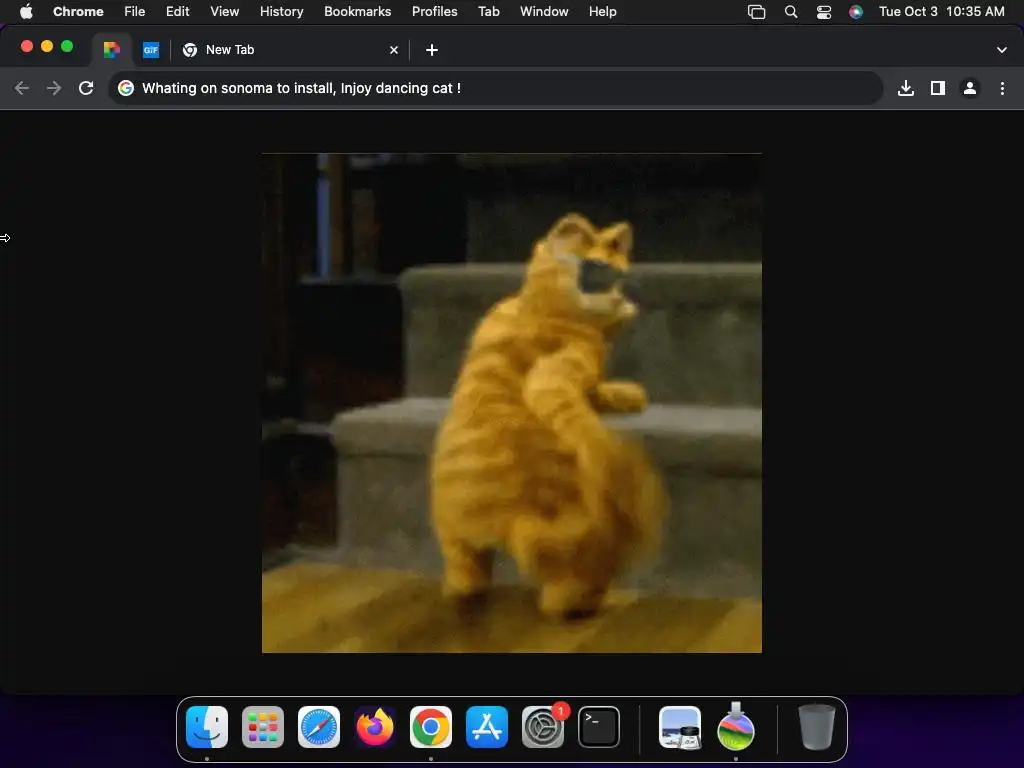Open the Tab menu

point(488,11)
